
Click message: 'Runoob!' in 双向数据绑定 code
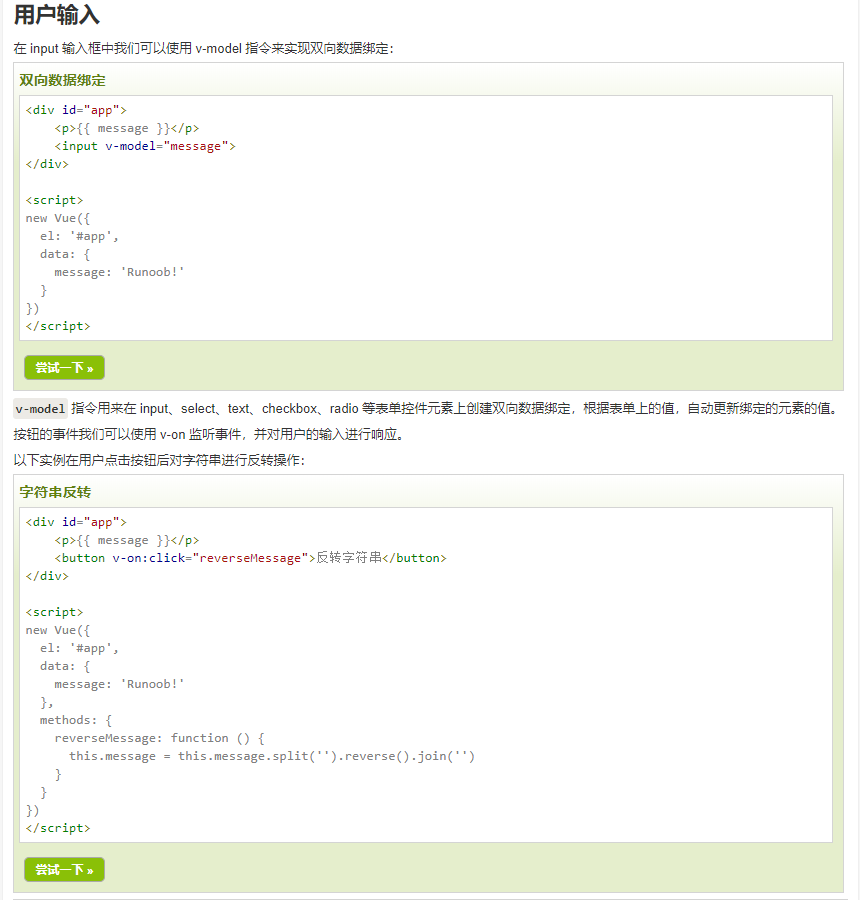[119, 272]
